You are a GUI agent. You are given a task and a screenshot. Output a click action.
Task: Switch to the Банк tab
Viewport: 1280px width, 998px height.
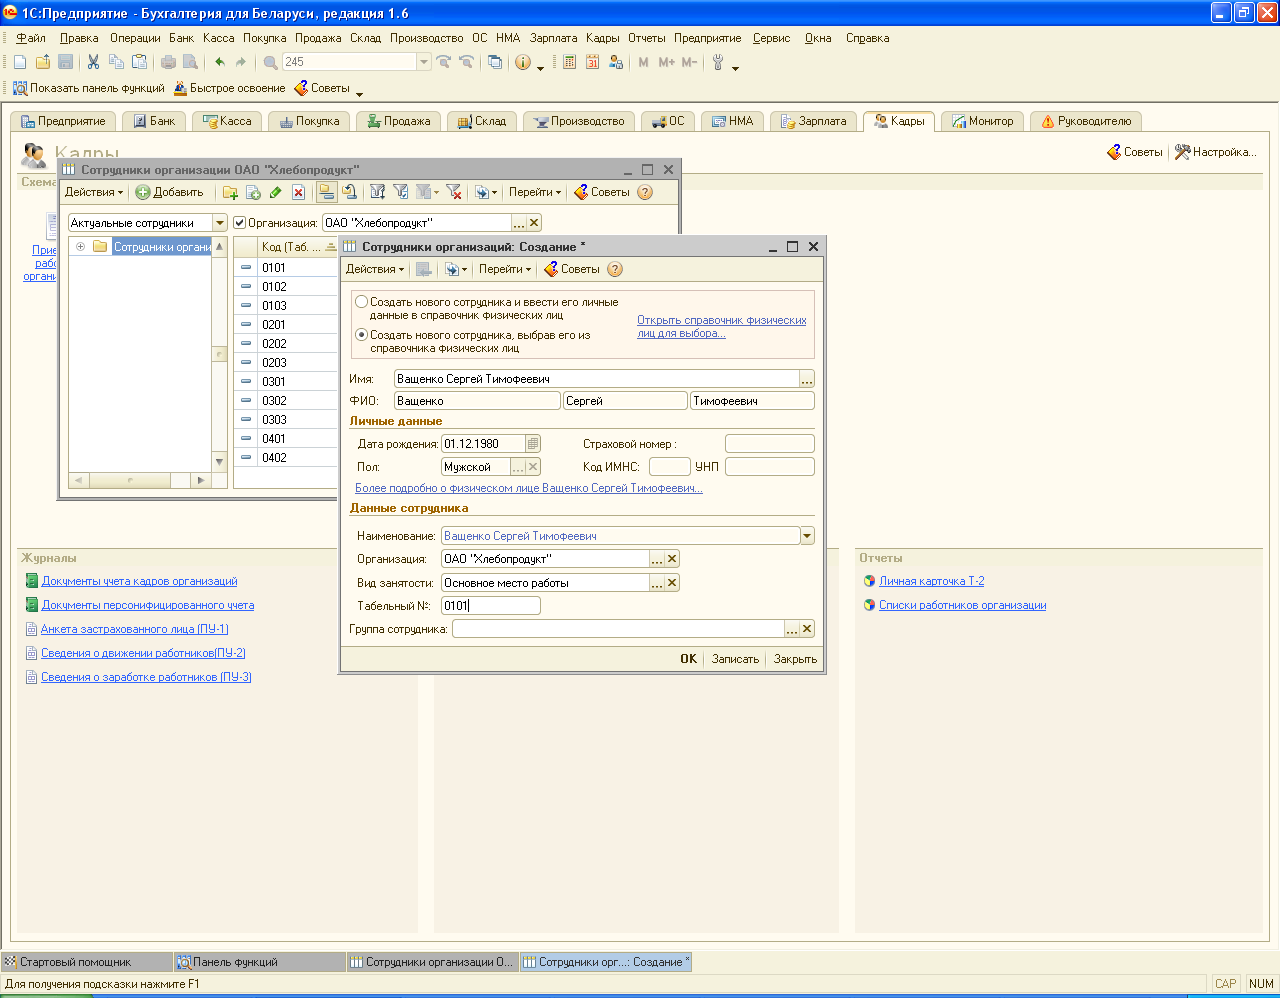click(154, 121)
